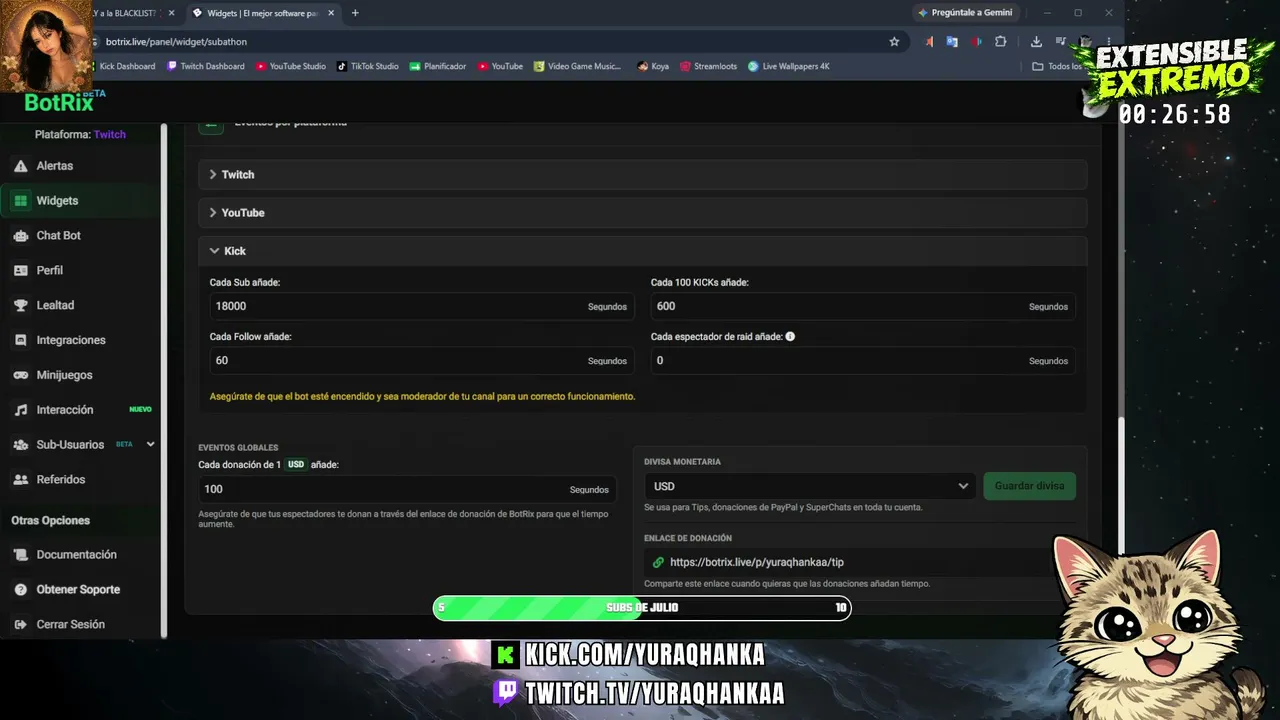Click the Subs de Julio progress bar
Image resolution: width=1280 pixels, height=720 pixels.
pos(642,608)
